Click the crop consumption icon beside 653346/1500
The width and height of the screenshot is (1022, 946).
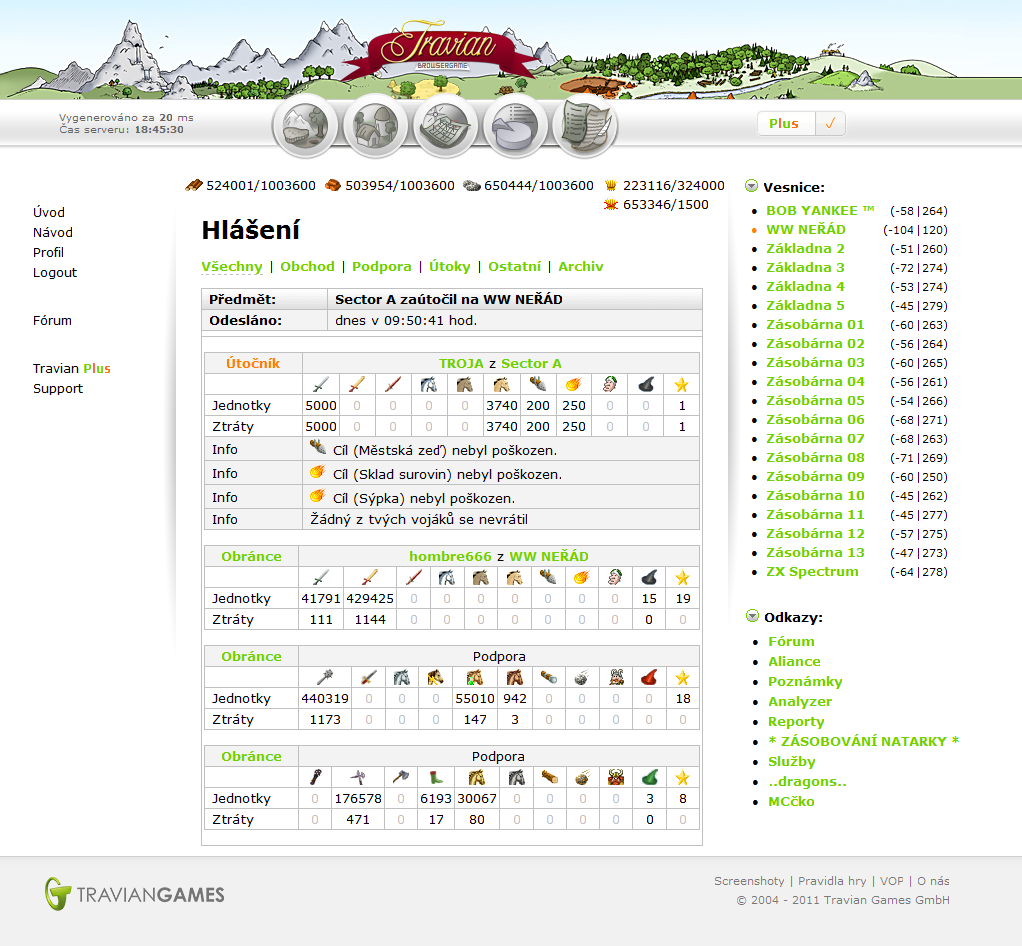click(610, 205)
